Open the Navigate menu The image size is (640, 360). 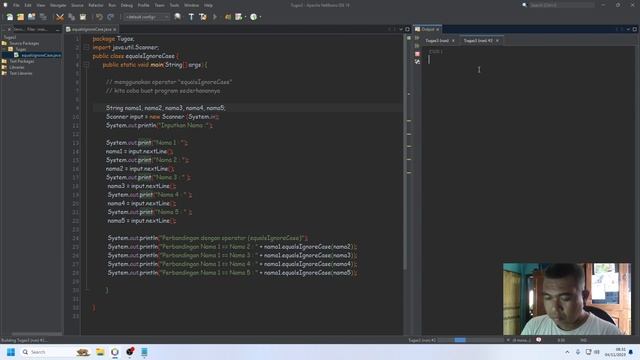point(58,5)
